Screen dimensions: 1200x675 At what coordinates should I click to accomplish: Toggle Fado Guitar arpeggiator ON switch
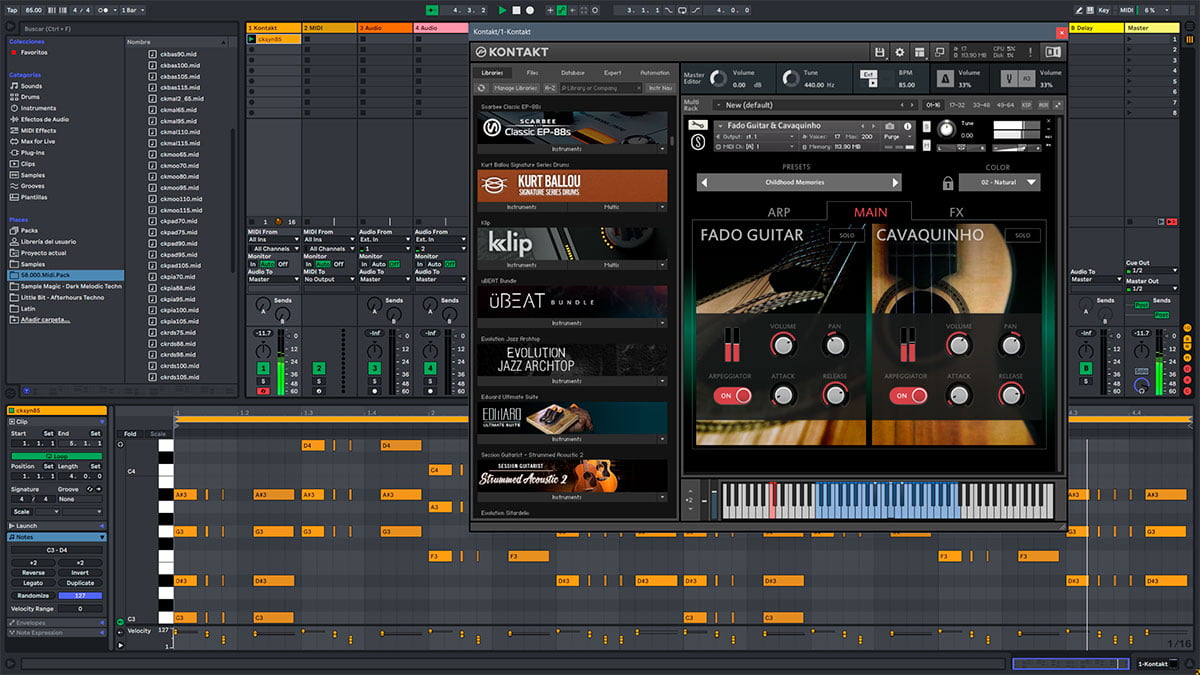click(733, 395)
